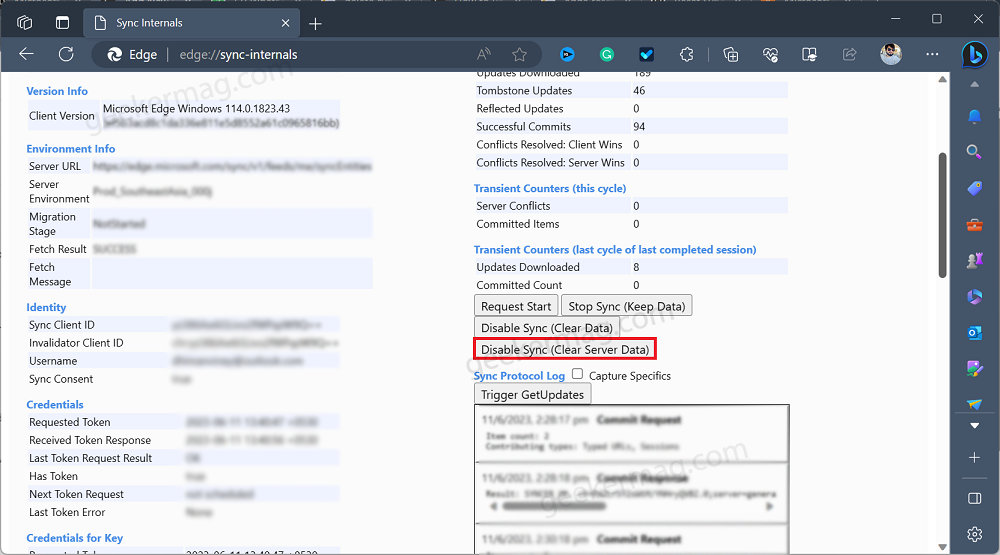Collapse sidebar apps with the up arrow

point(974,84)
